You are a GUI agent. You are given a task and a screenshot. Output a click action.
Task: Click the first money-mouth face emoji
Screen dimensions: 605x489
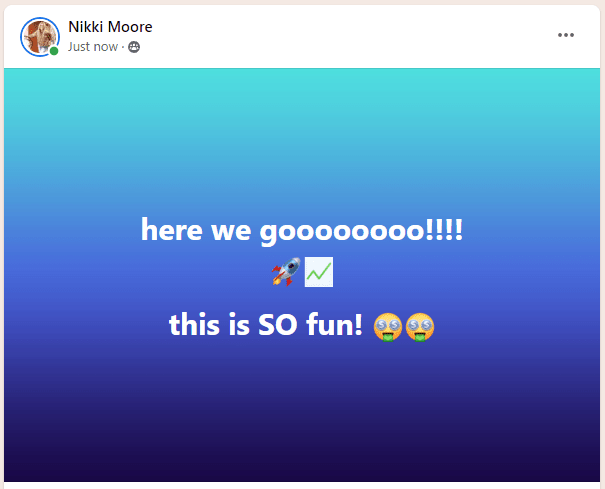[387, 326]
